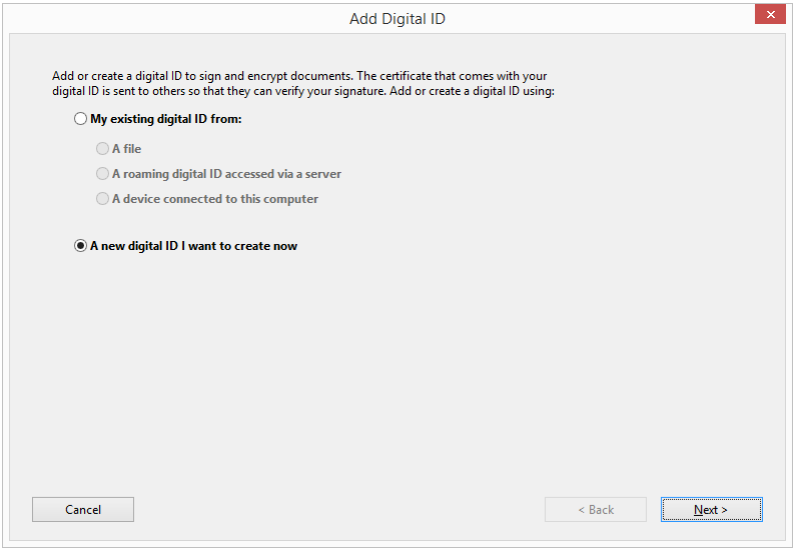The height and width of the screenshot is (553, 799).
Task: Click the digital ID description paragraph
Action: 302,84
